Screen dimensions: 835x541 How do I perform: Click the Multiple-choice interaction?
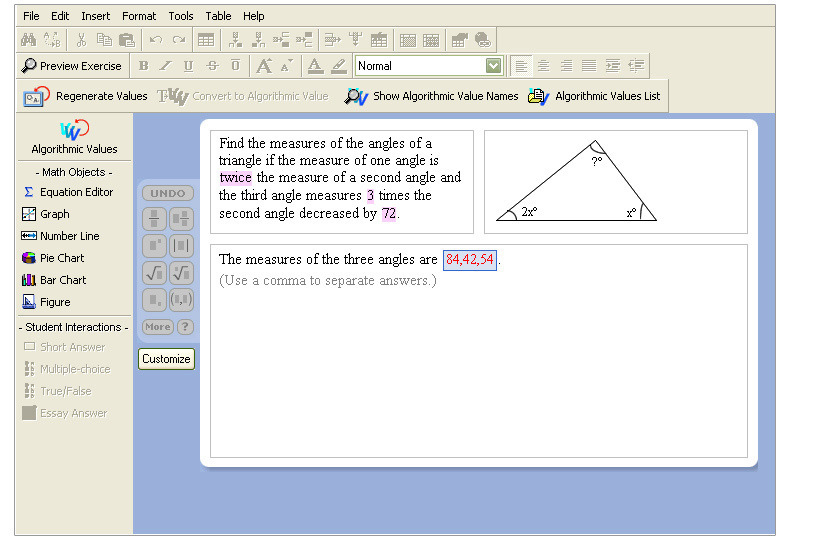tap(67, 369)
